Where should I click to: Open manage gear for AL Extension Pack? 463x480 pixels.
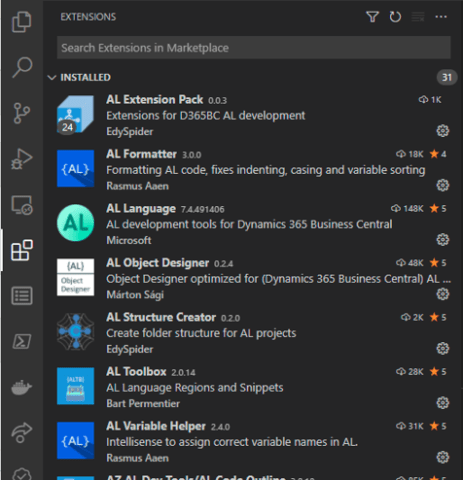(443, 131)
